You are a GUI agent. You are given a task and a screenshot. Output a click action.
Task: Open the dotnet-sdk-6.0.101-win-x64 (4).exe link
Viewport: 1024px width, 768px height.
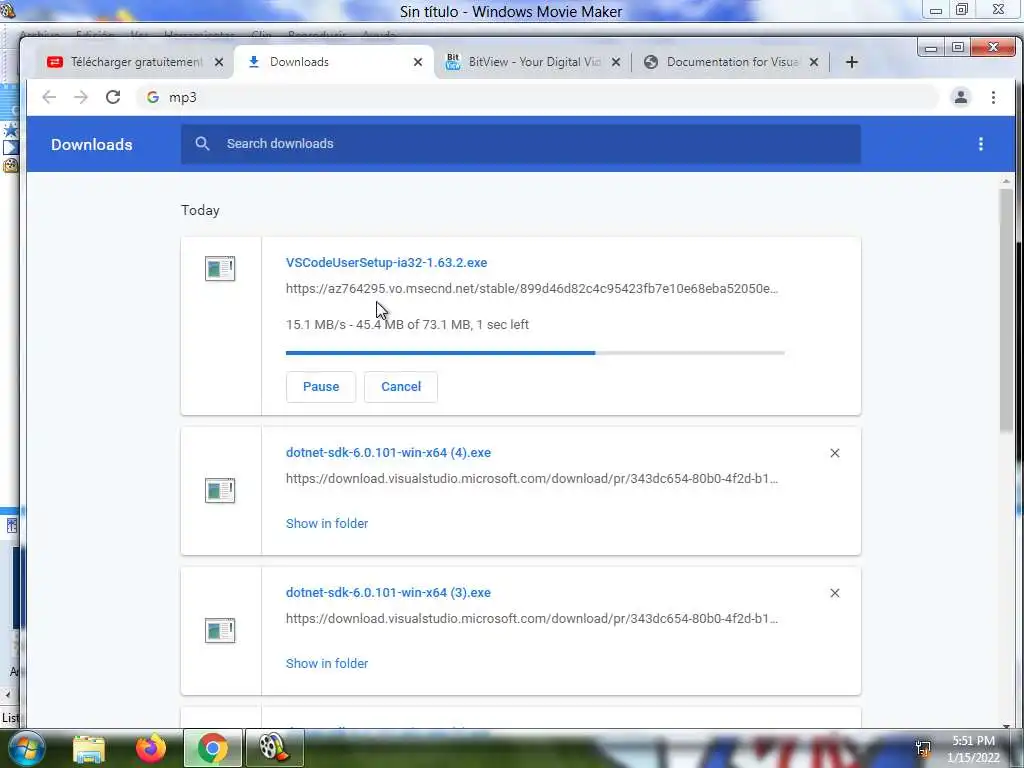pyautogui.click(x=389, y=453)
